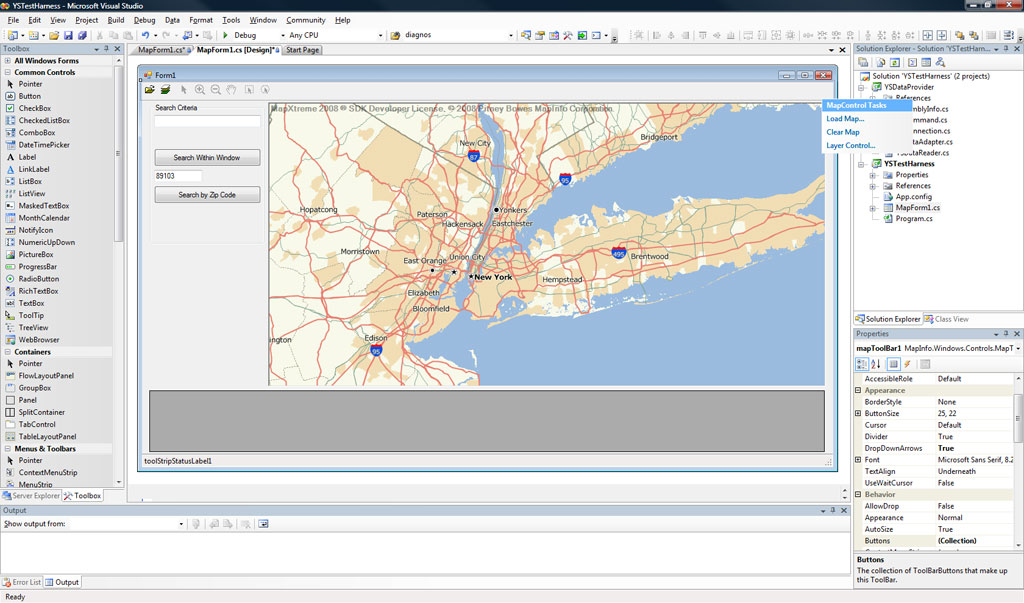Collapse the Containers toolbox group

click(8, 352)
